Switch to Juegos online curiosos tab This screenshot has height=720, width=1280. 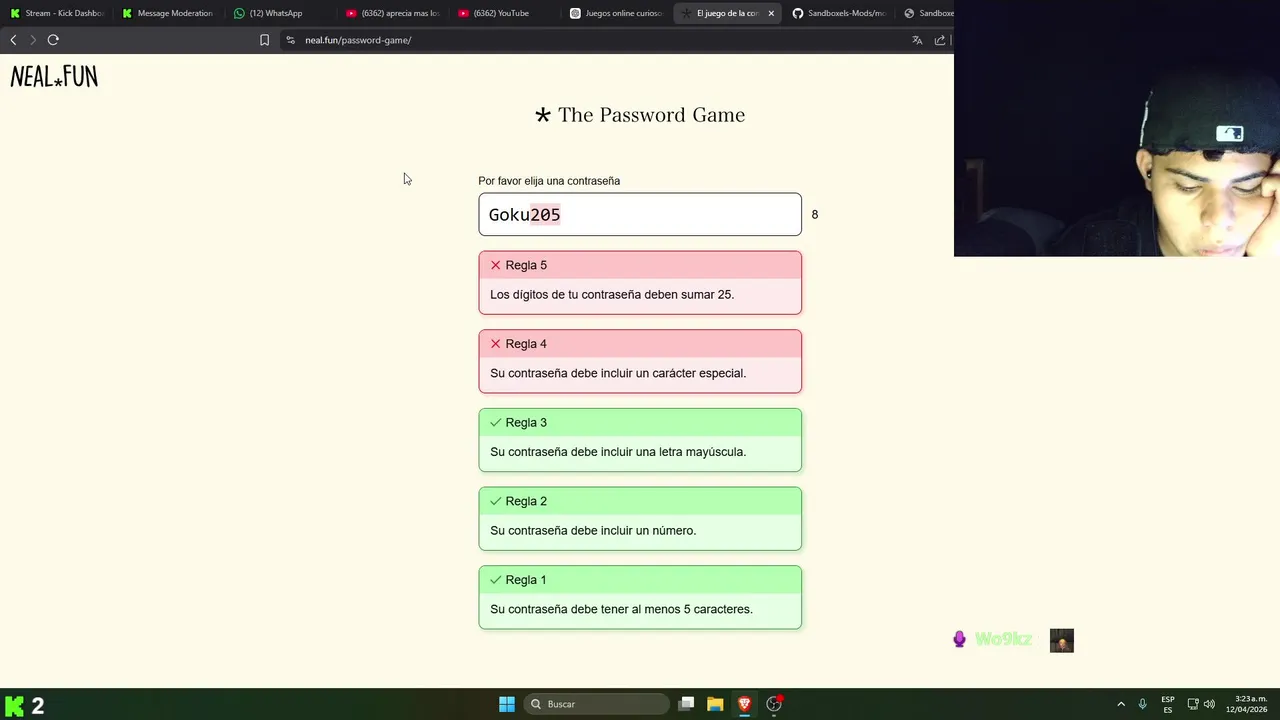tap(616, 13)
